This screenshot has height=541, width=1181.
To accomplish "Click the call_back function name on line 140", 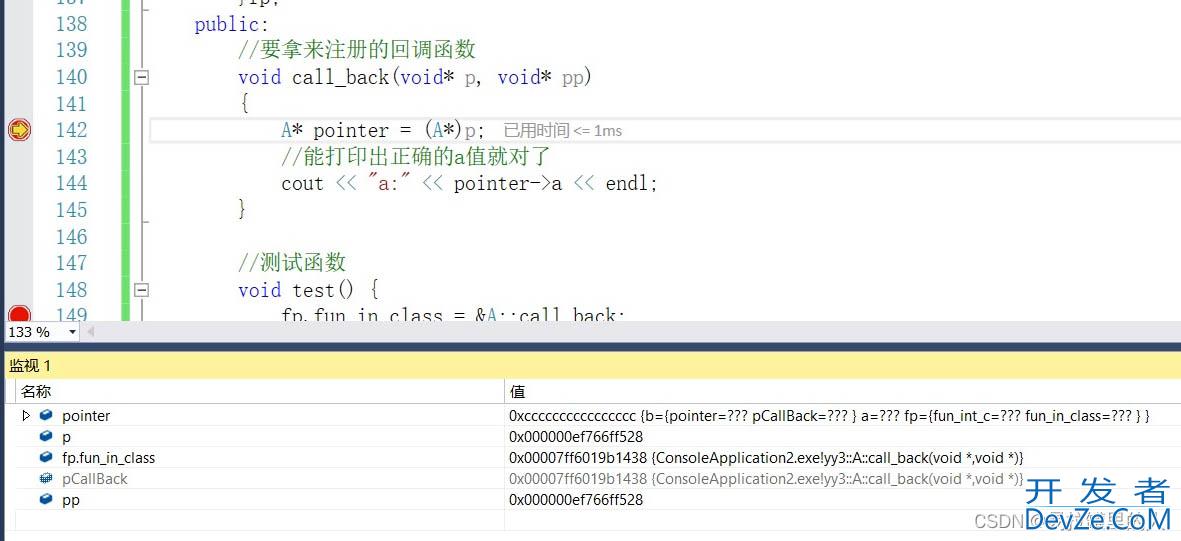I will click(x=340, y=78).
